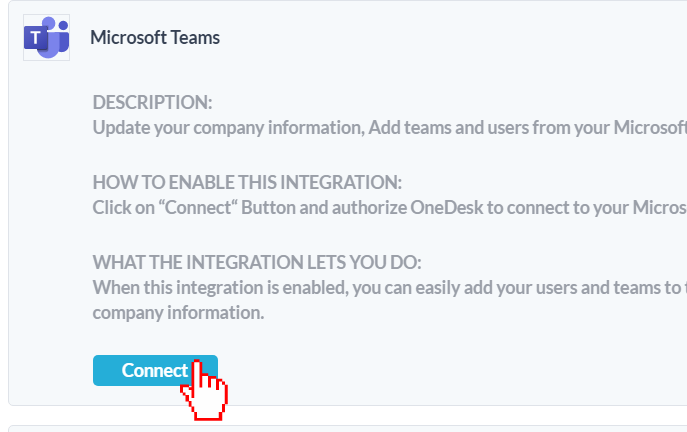Click the WHAT THE INTEGRATION LETS YOU DO heading
Viewport: 687px width, 432px height.
pyautogui.click(x=257, y=263)
